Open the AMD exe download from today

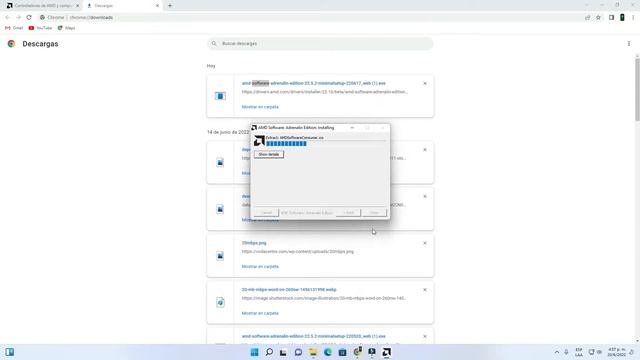click(x=313, y=83)
